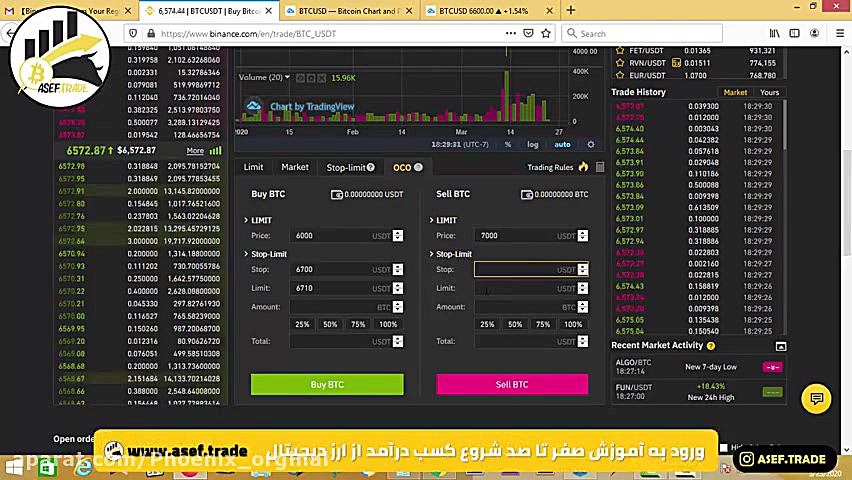Set buy amount to 75%
Viewport: 852px width, 480px height.
(x=358, y=325)
